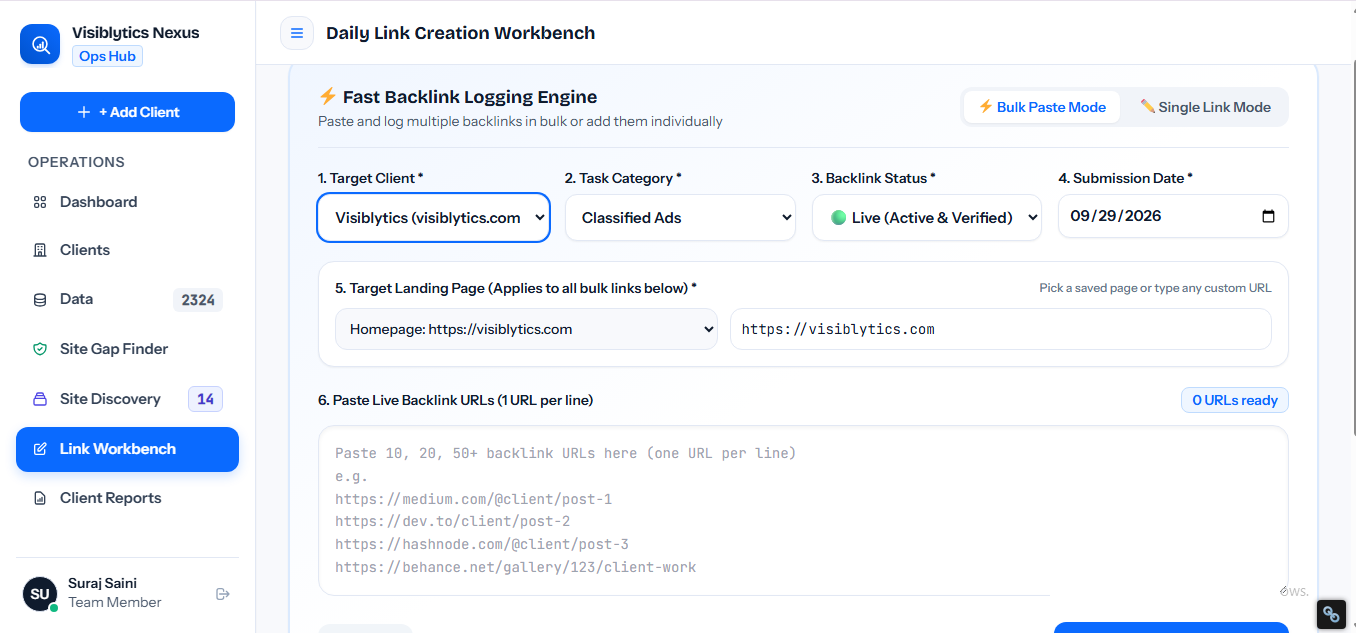Click the Fast Backlink Logging Engine heading
1356x633 pixels.
pyautogui.click(x=470, y=97)
